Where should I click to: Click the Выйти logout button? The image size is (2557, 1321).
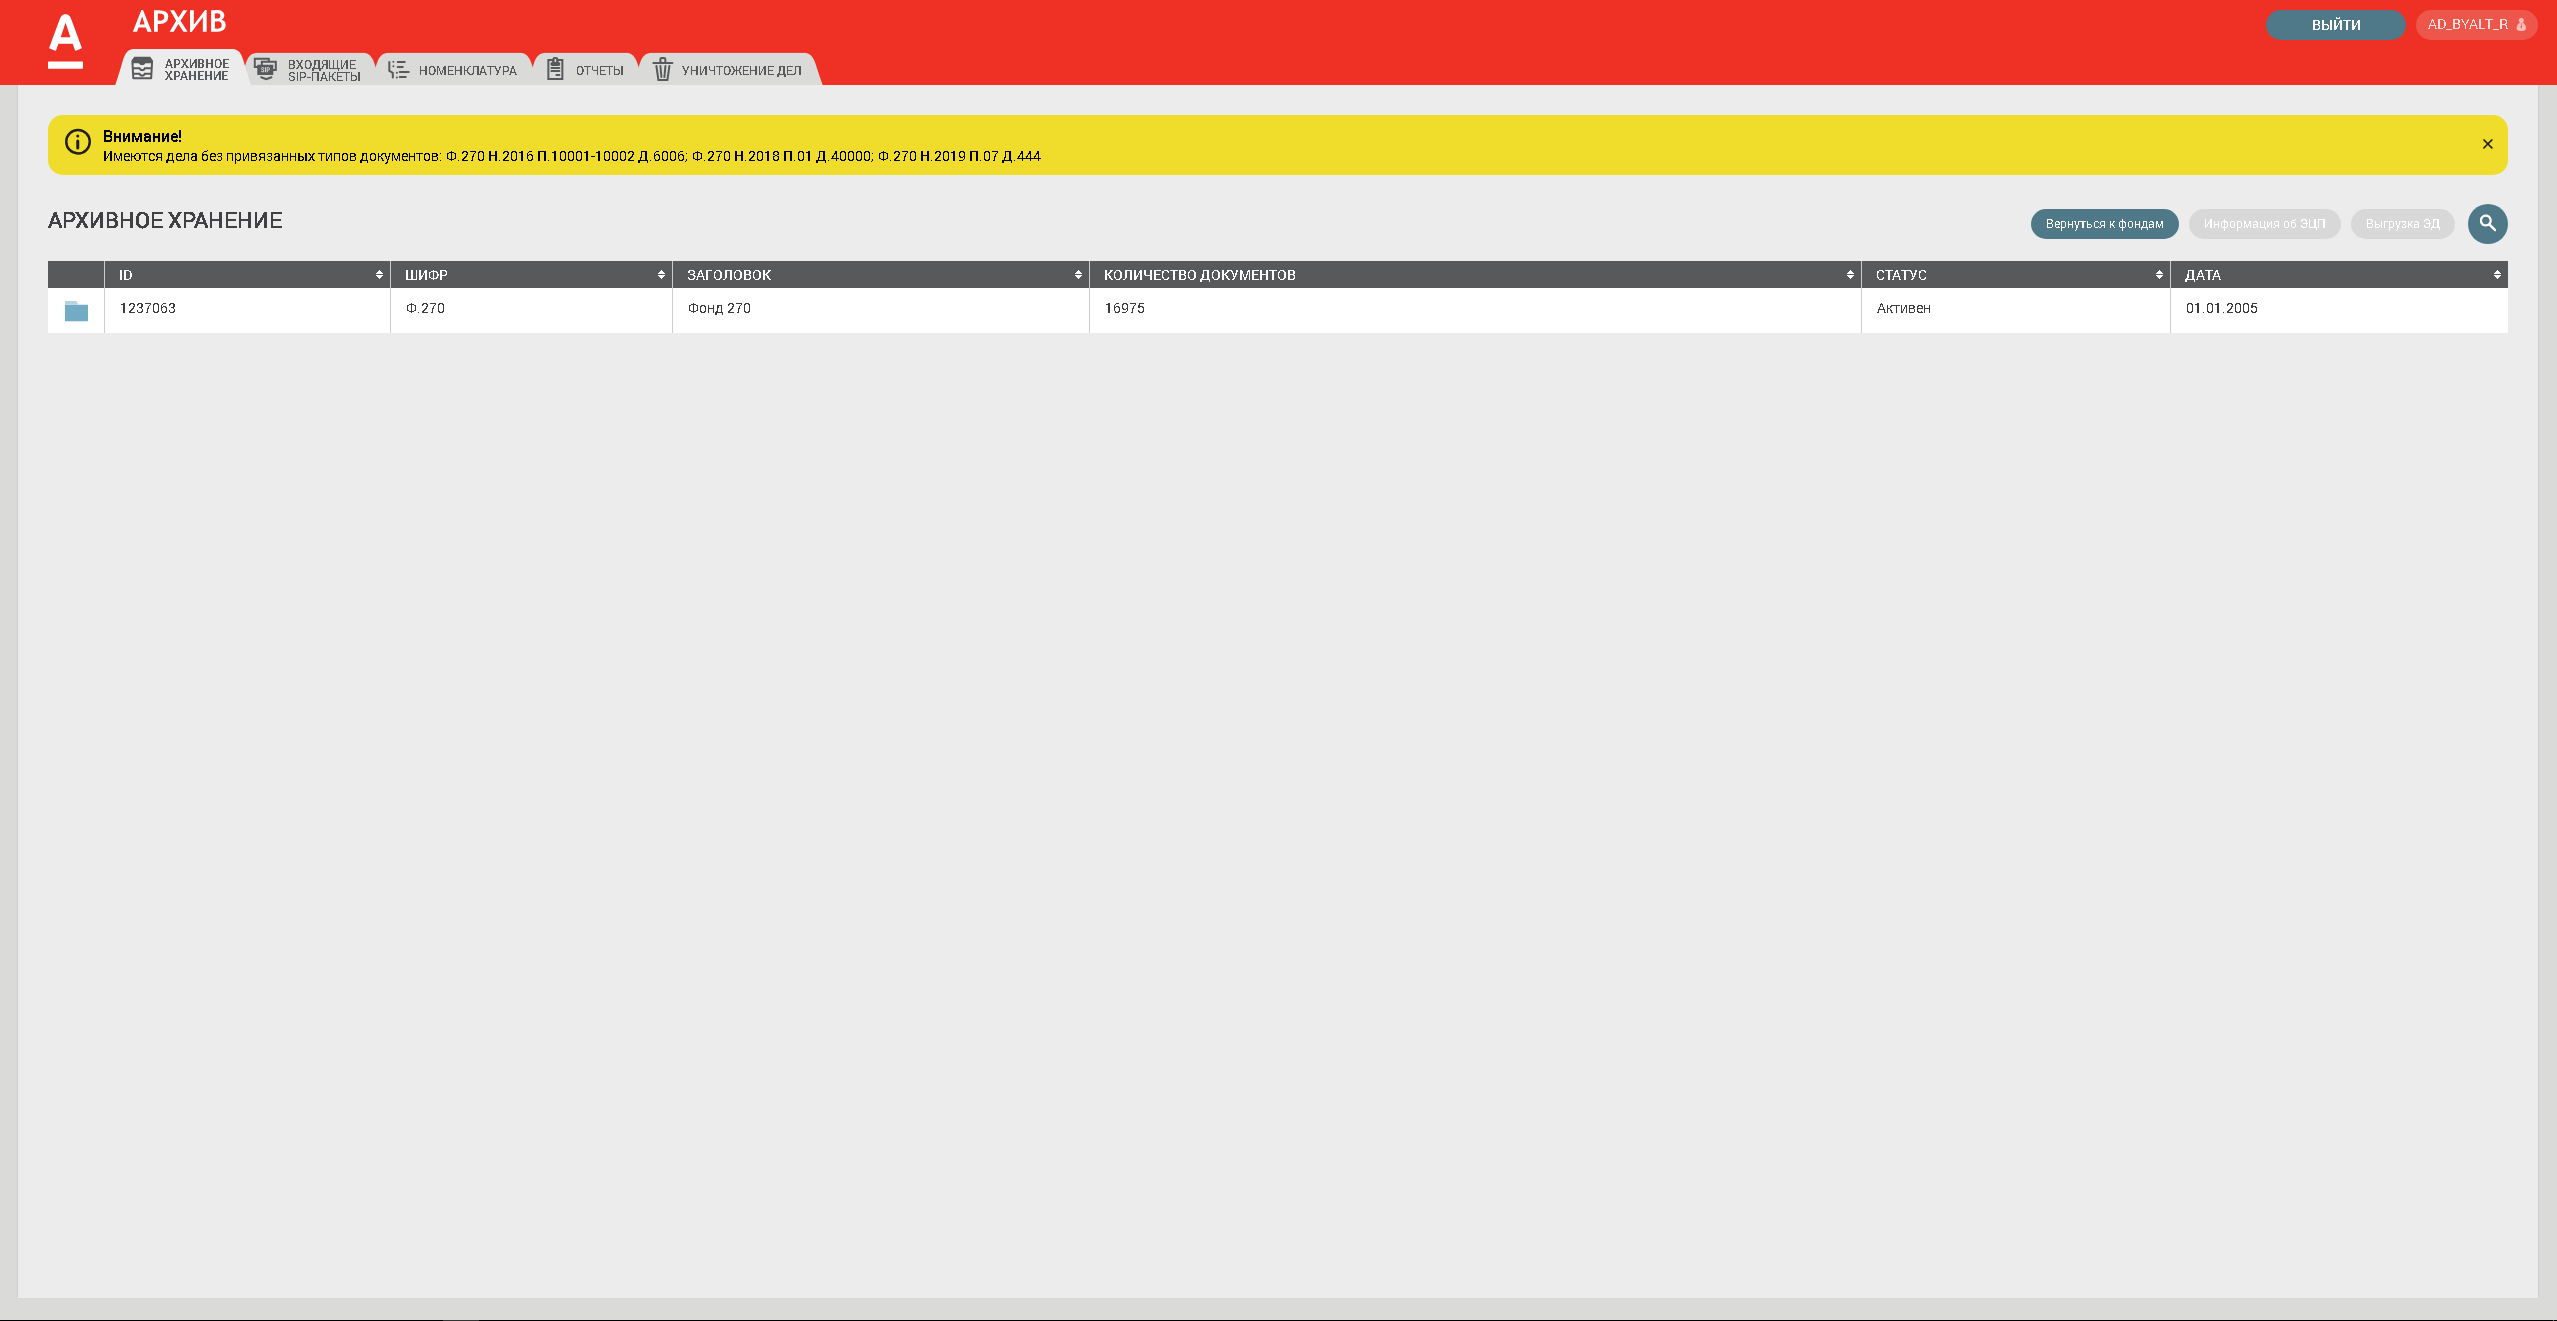tap(2335, 25)
